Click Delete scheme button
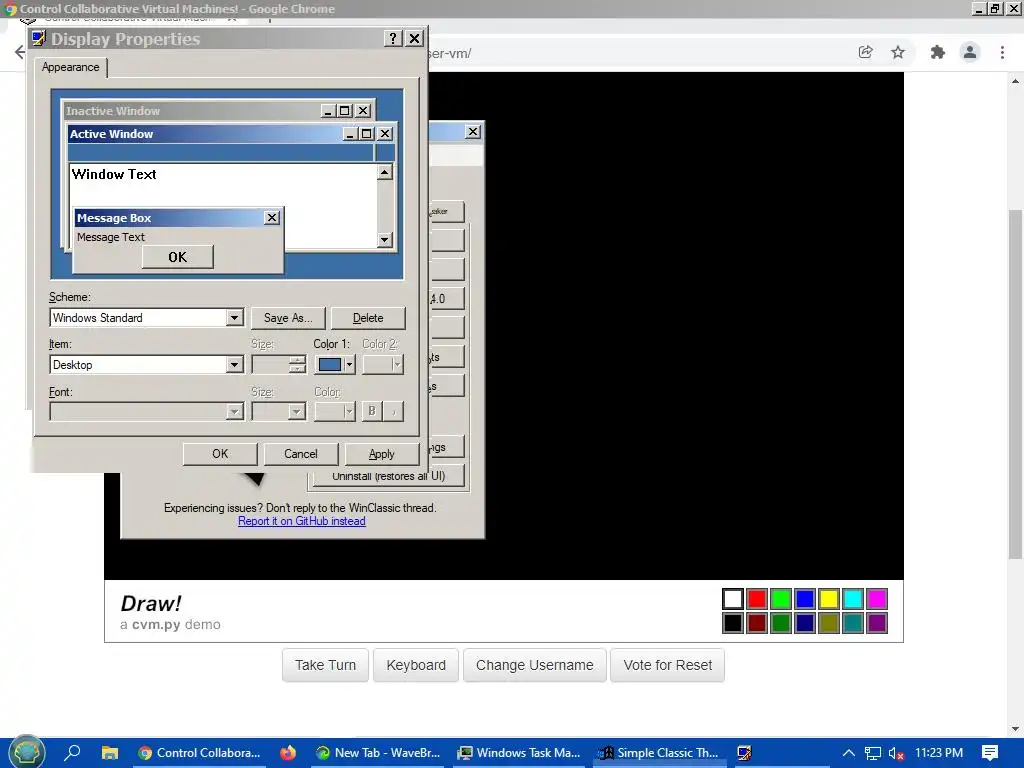The image size is (1024, 768). click(368, 318)
